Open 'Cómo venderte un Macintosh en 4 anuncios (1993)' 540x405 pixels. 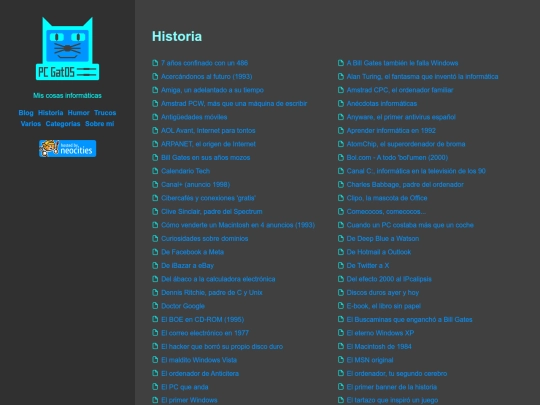[238, 225]
